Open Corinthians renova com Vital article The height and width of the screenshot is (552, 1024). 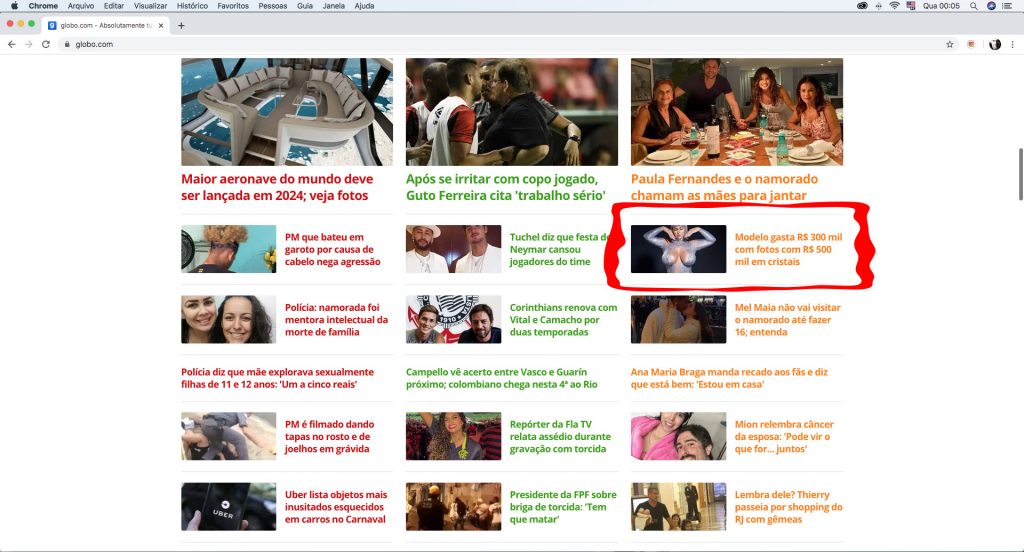pyautogui.click(x=563, y=319)
